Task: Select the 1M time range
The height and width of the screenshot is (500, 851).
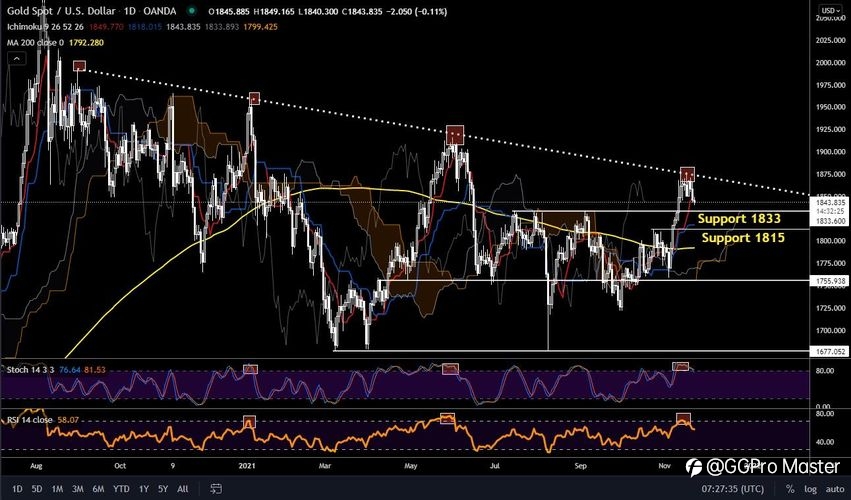Action: coord(57,489)
